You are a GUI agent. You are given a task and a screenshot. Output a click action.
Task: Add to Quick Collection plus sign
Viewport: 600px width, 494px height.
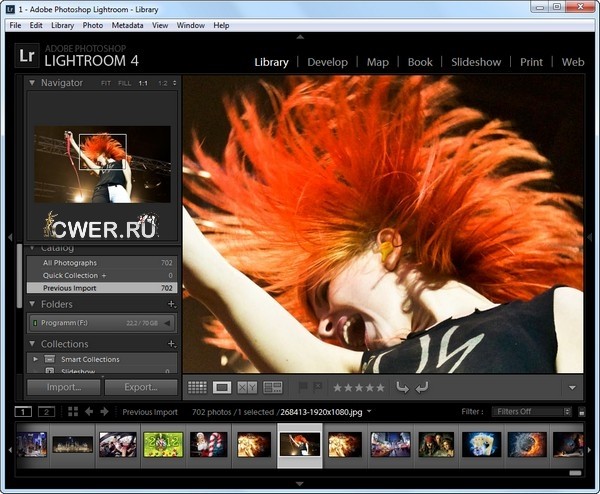[104, 276]
